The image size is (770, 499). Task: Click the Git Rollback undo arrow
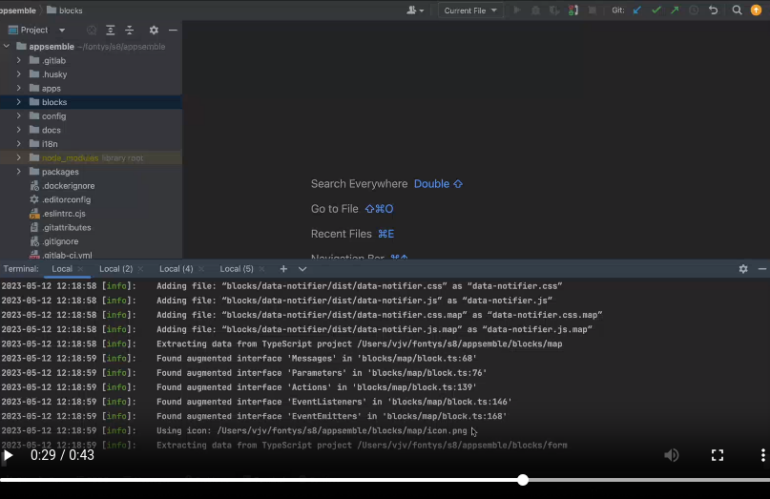tap(713, 10)
